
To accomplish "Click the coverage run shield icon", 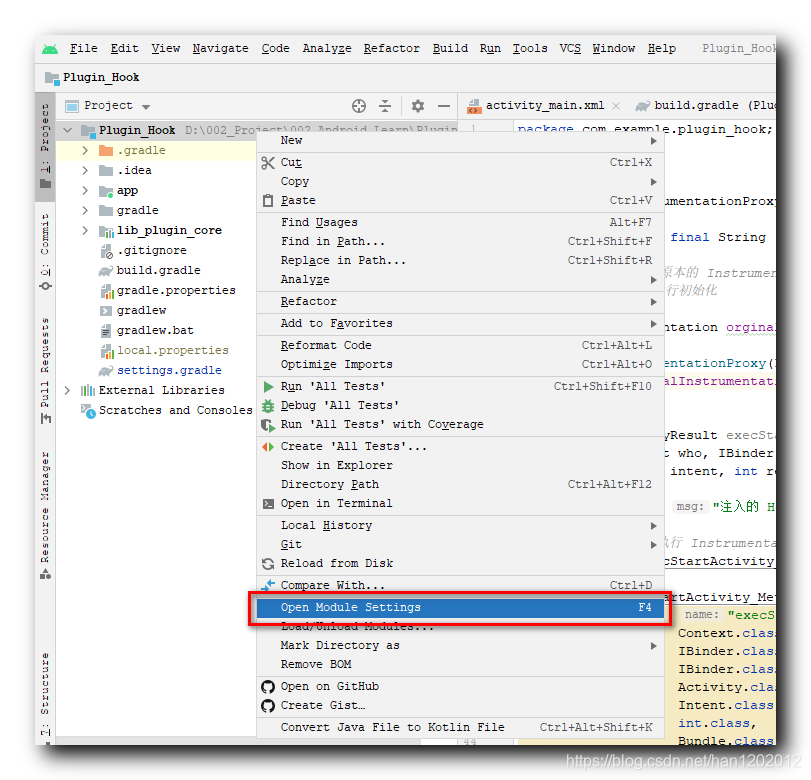I will [x=268, y=425].
